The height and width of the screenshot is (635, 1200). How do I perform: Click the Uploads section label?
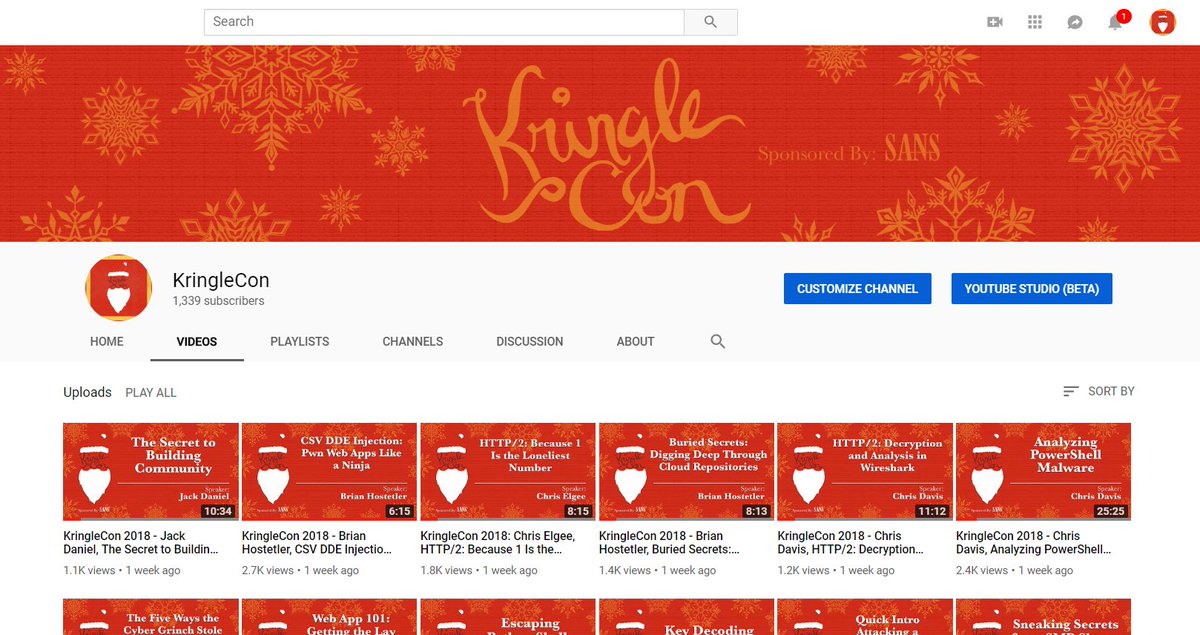click(x=87, y=392)
